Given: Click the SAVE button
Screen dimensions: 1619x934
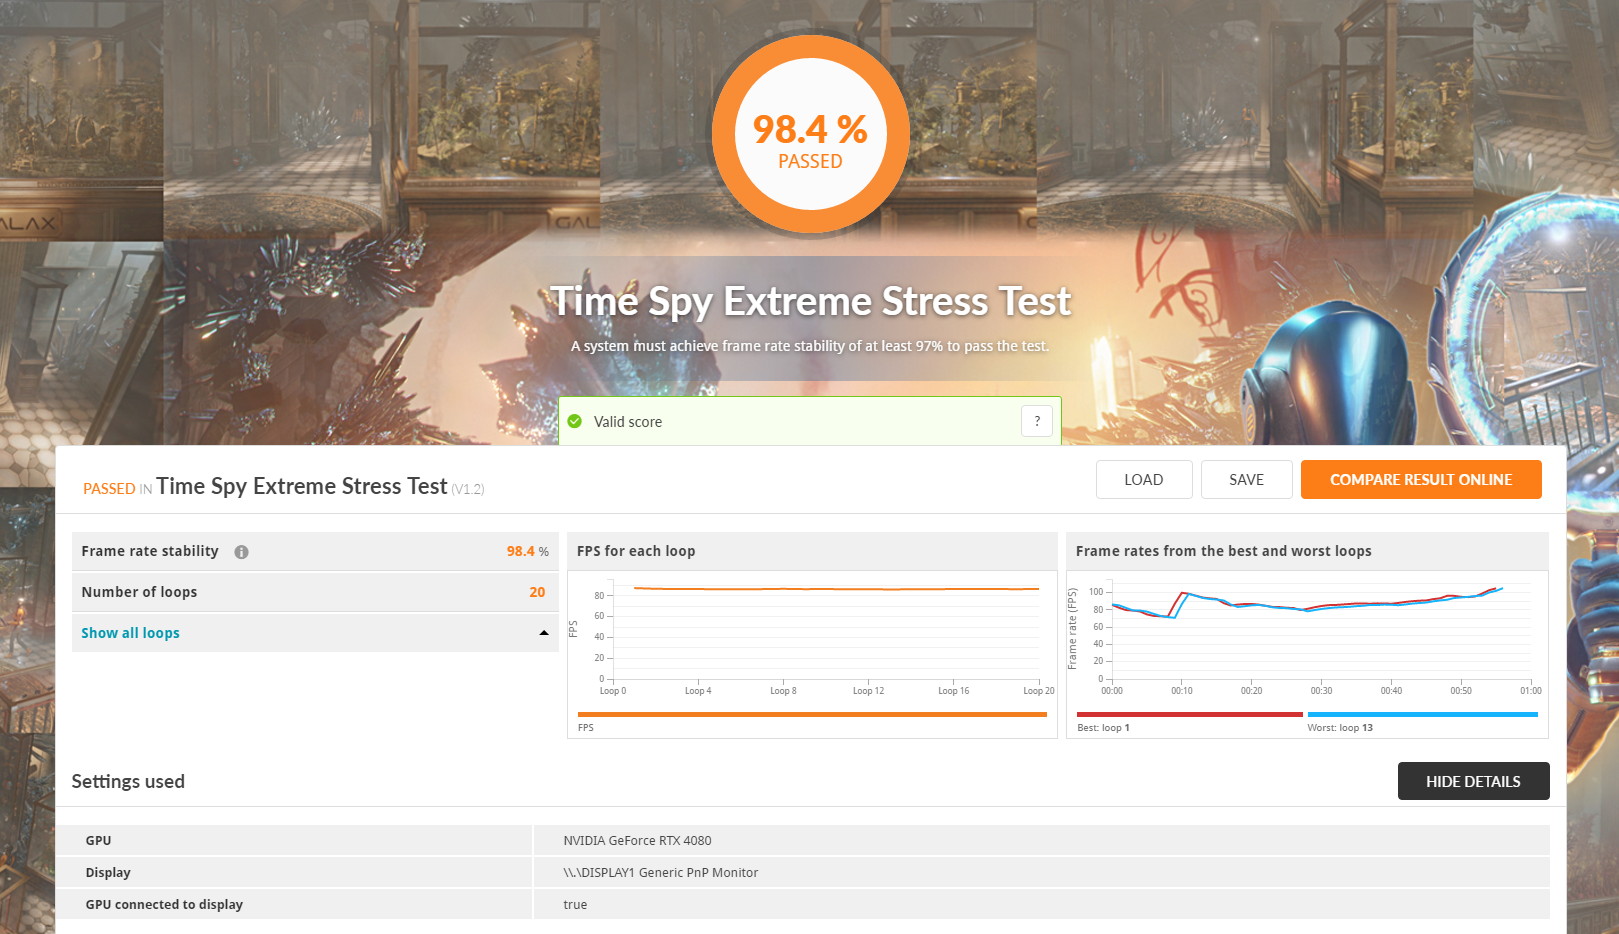Looking at the screenshot, I should [x=1247, y=479].
